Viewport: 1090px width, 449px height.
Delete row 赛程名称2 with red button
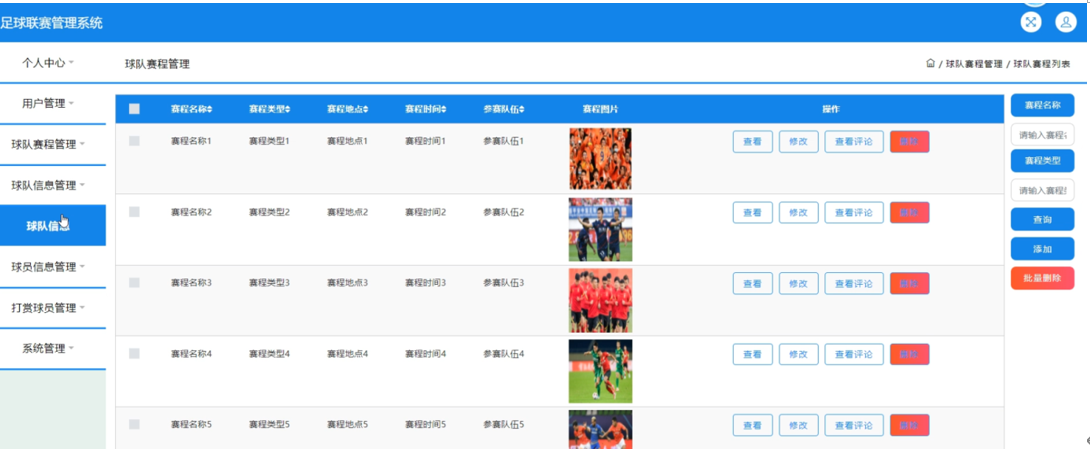click(909, 213)
